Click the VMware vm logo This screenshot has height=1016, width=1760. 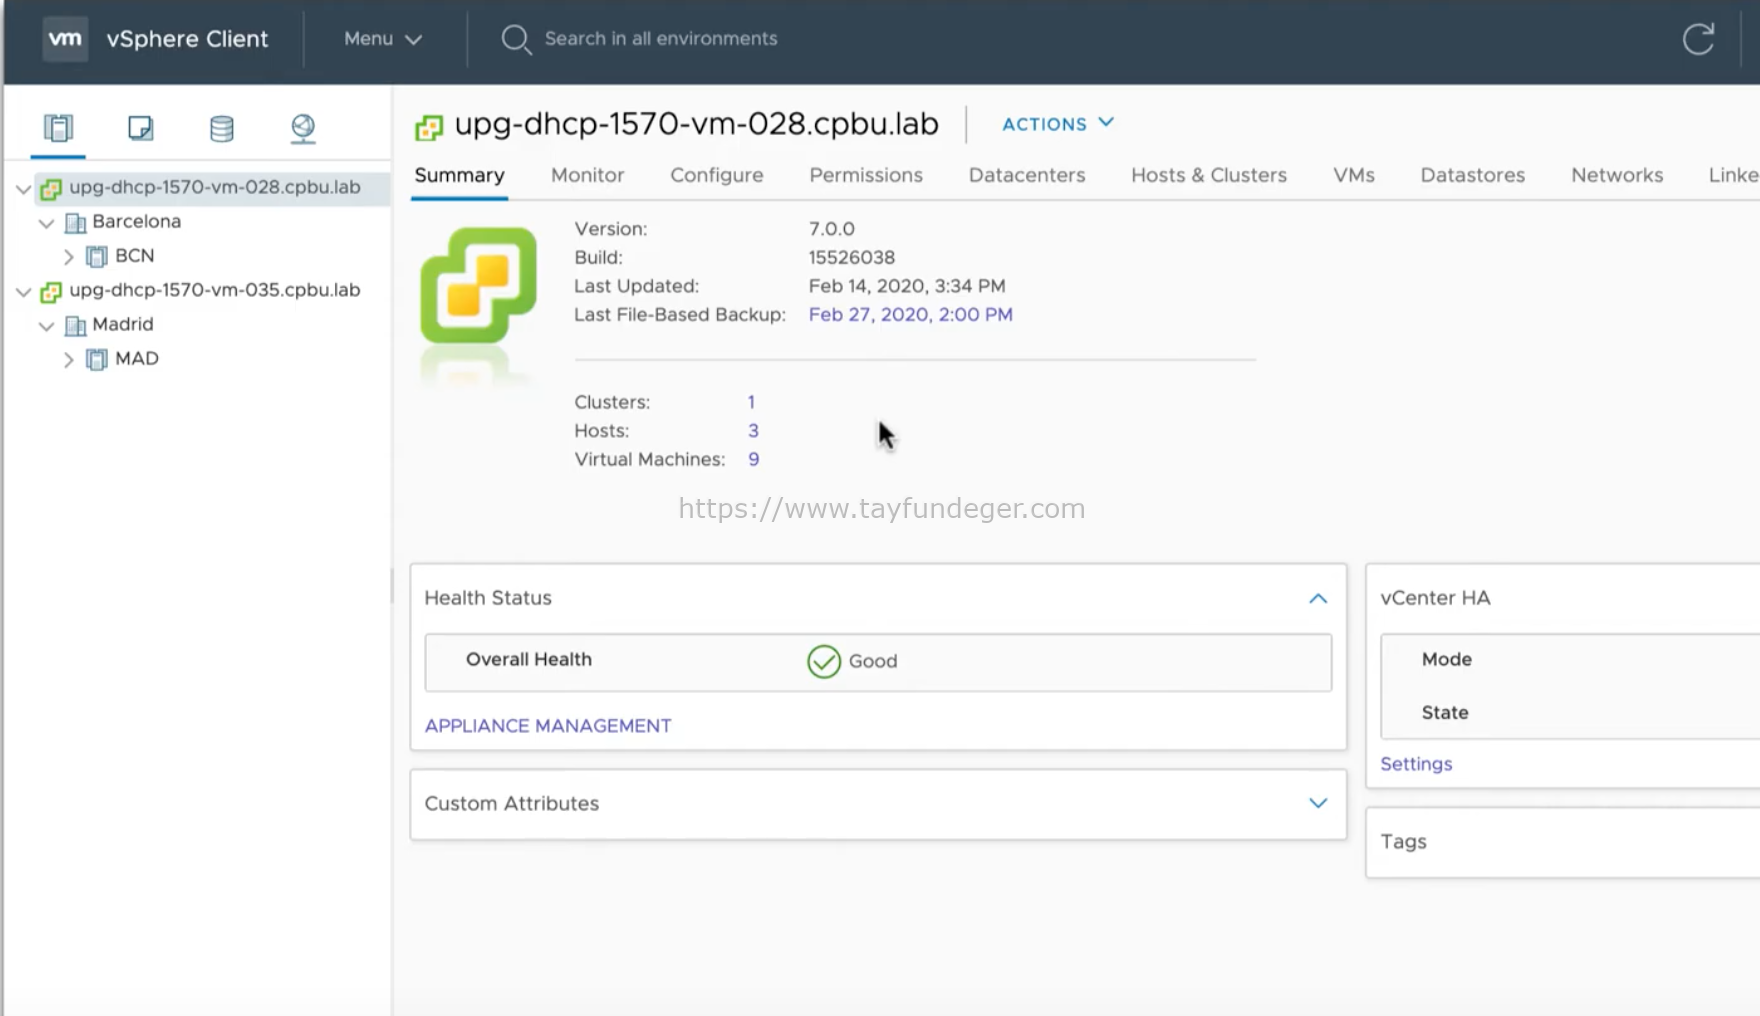[65, 39]
